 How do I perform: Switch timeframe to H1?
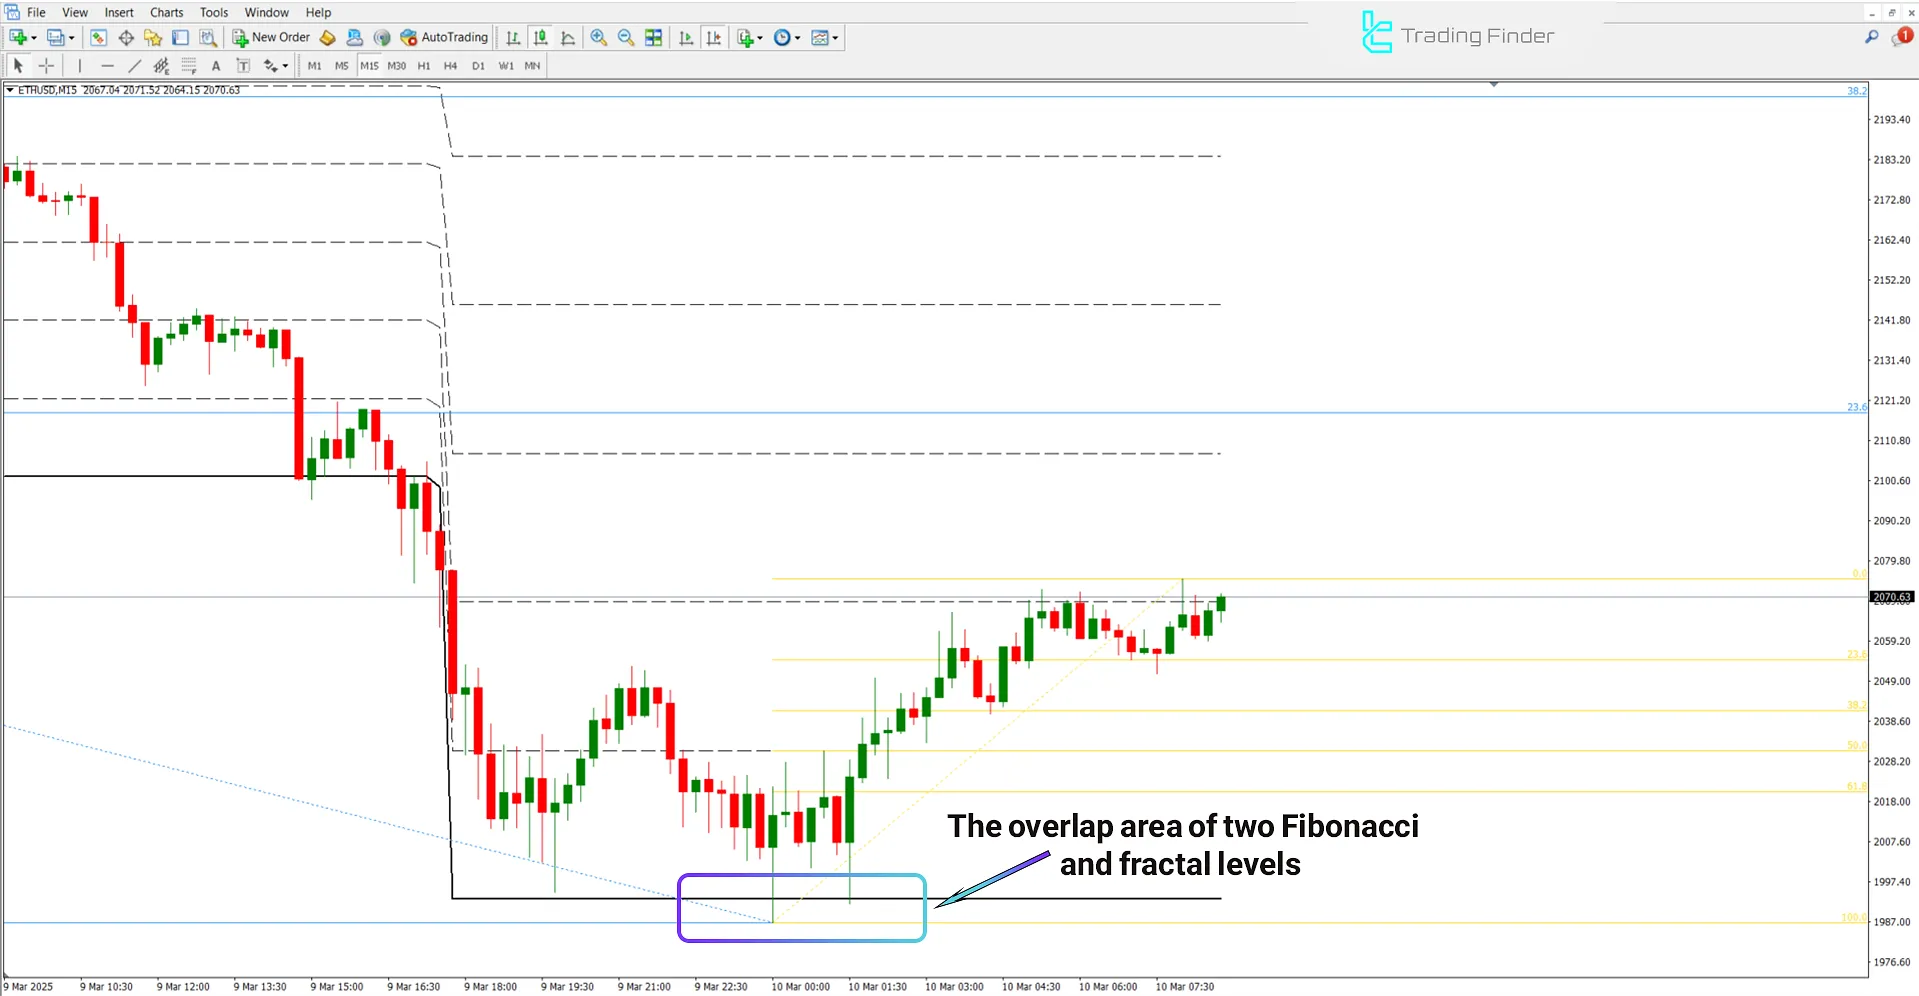(x=424, y=65)
